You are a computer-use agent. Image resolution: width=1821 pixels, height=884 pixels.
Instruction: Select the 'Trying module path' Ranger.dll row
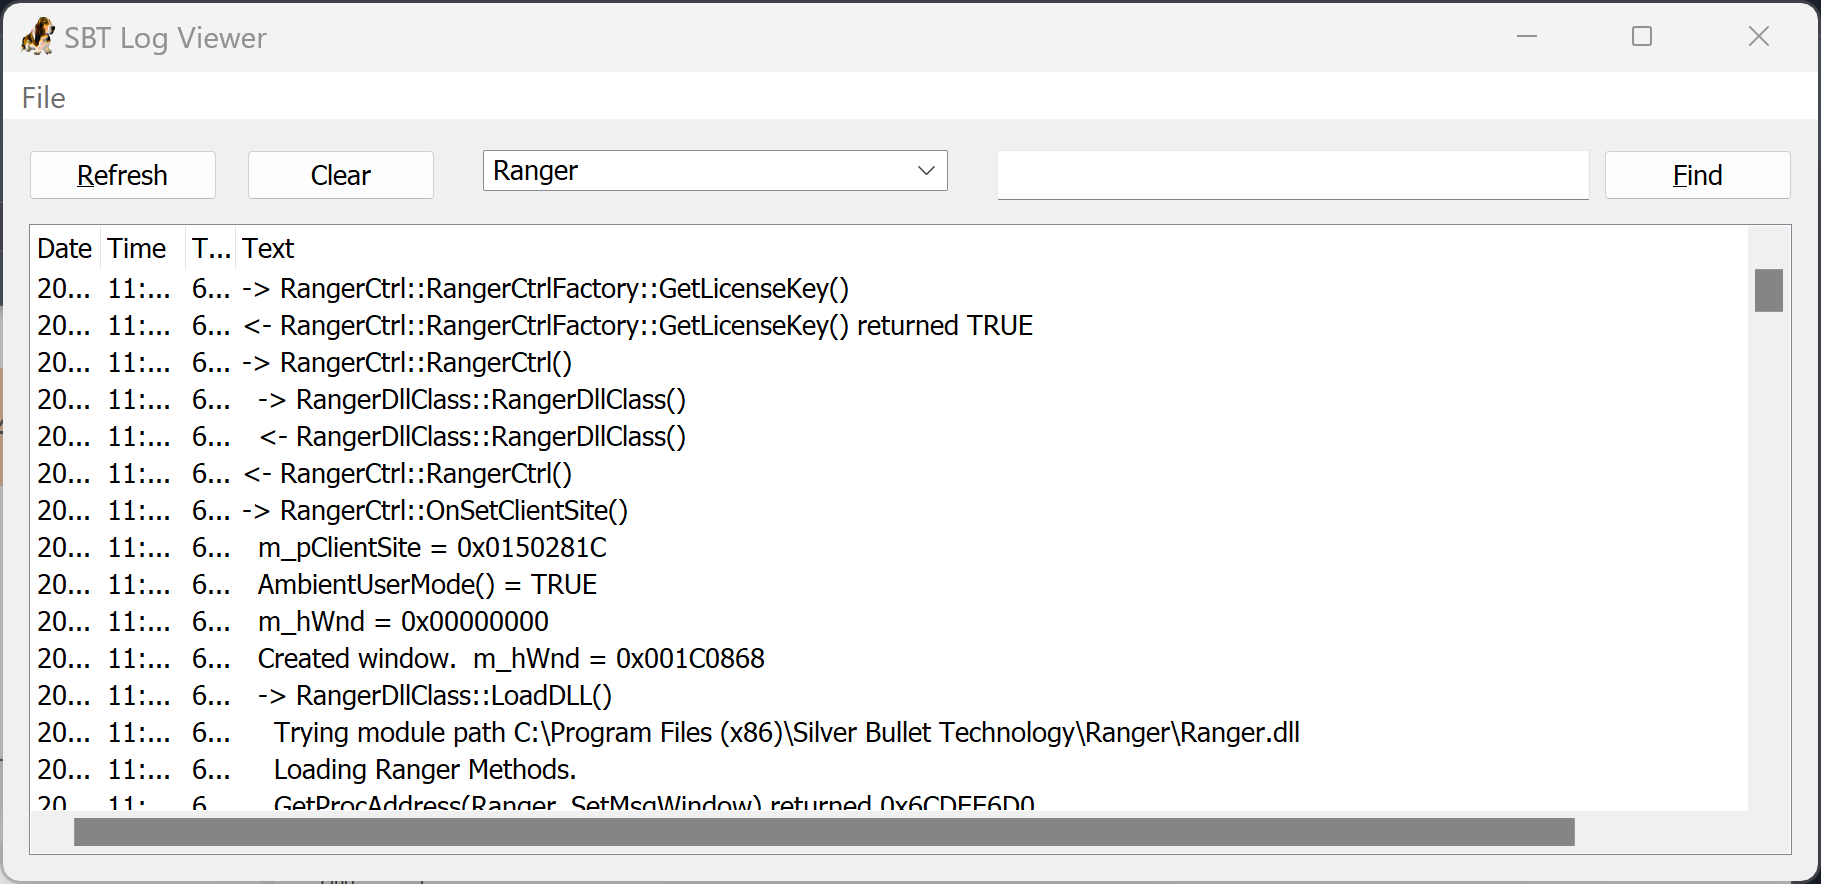click(890, 732)
